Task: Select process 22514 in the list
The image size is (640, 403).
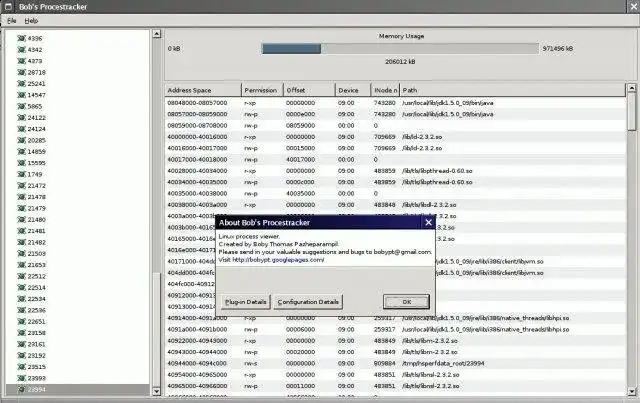Action: tap(36, 287)
